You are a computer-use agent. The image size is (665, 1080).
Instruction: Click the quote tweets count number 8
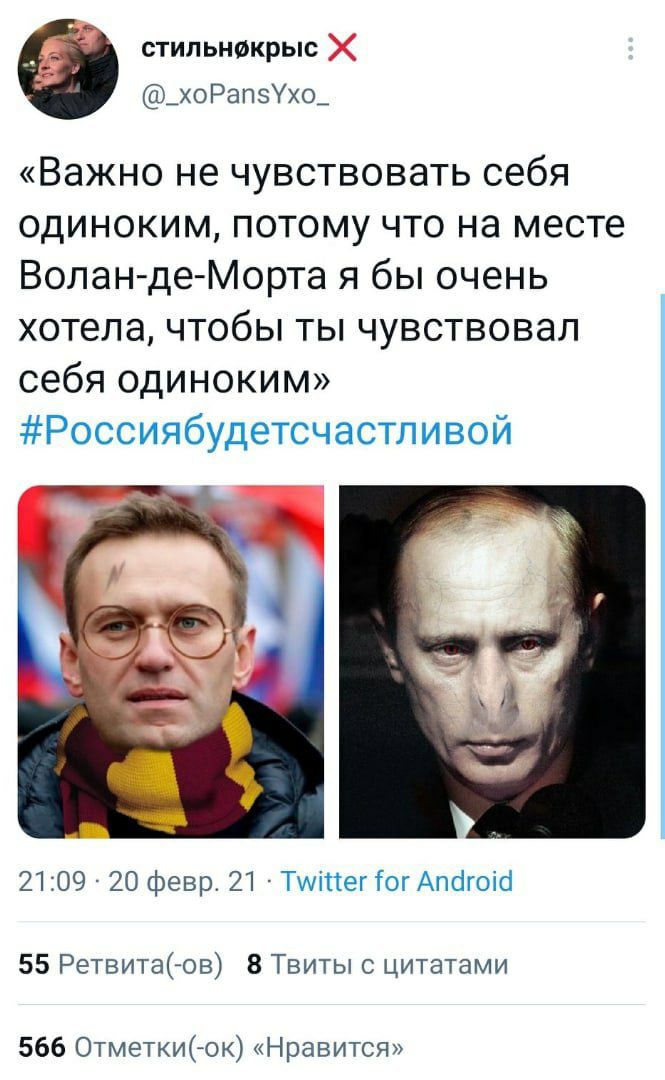click(254, 964)
